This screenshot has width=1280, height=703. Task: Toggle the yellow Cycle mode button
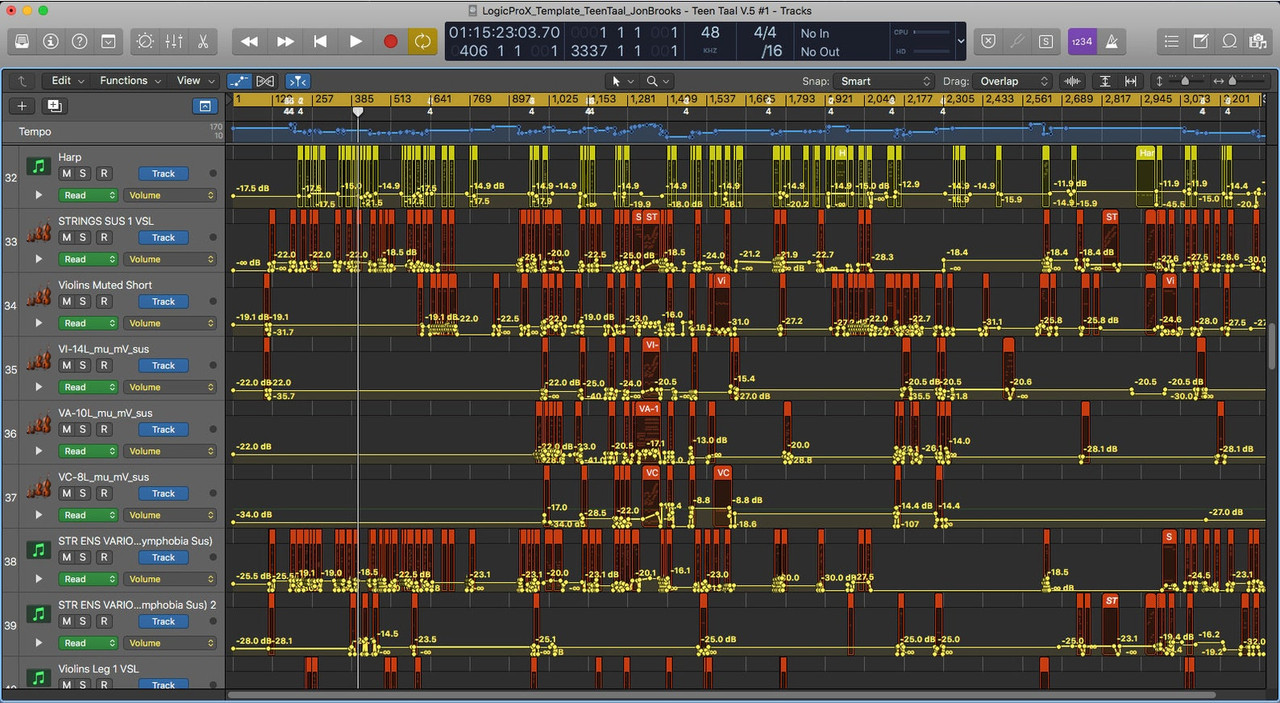pyautogui.click(x=423, y=41)
